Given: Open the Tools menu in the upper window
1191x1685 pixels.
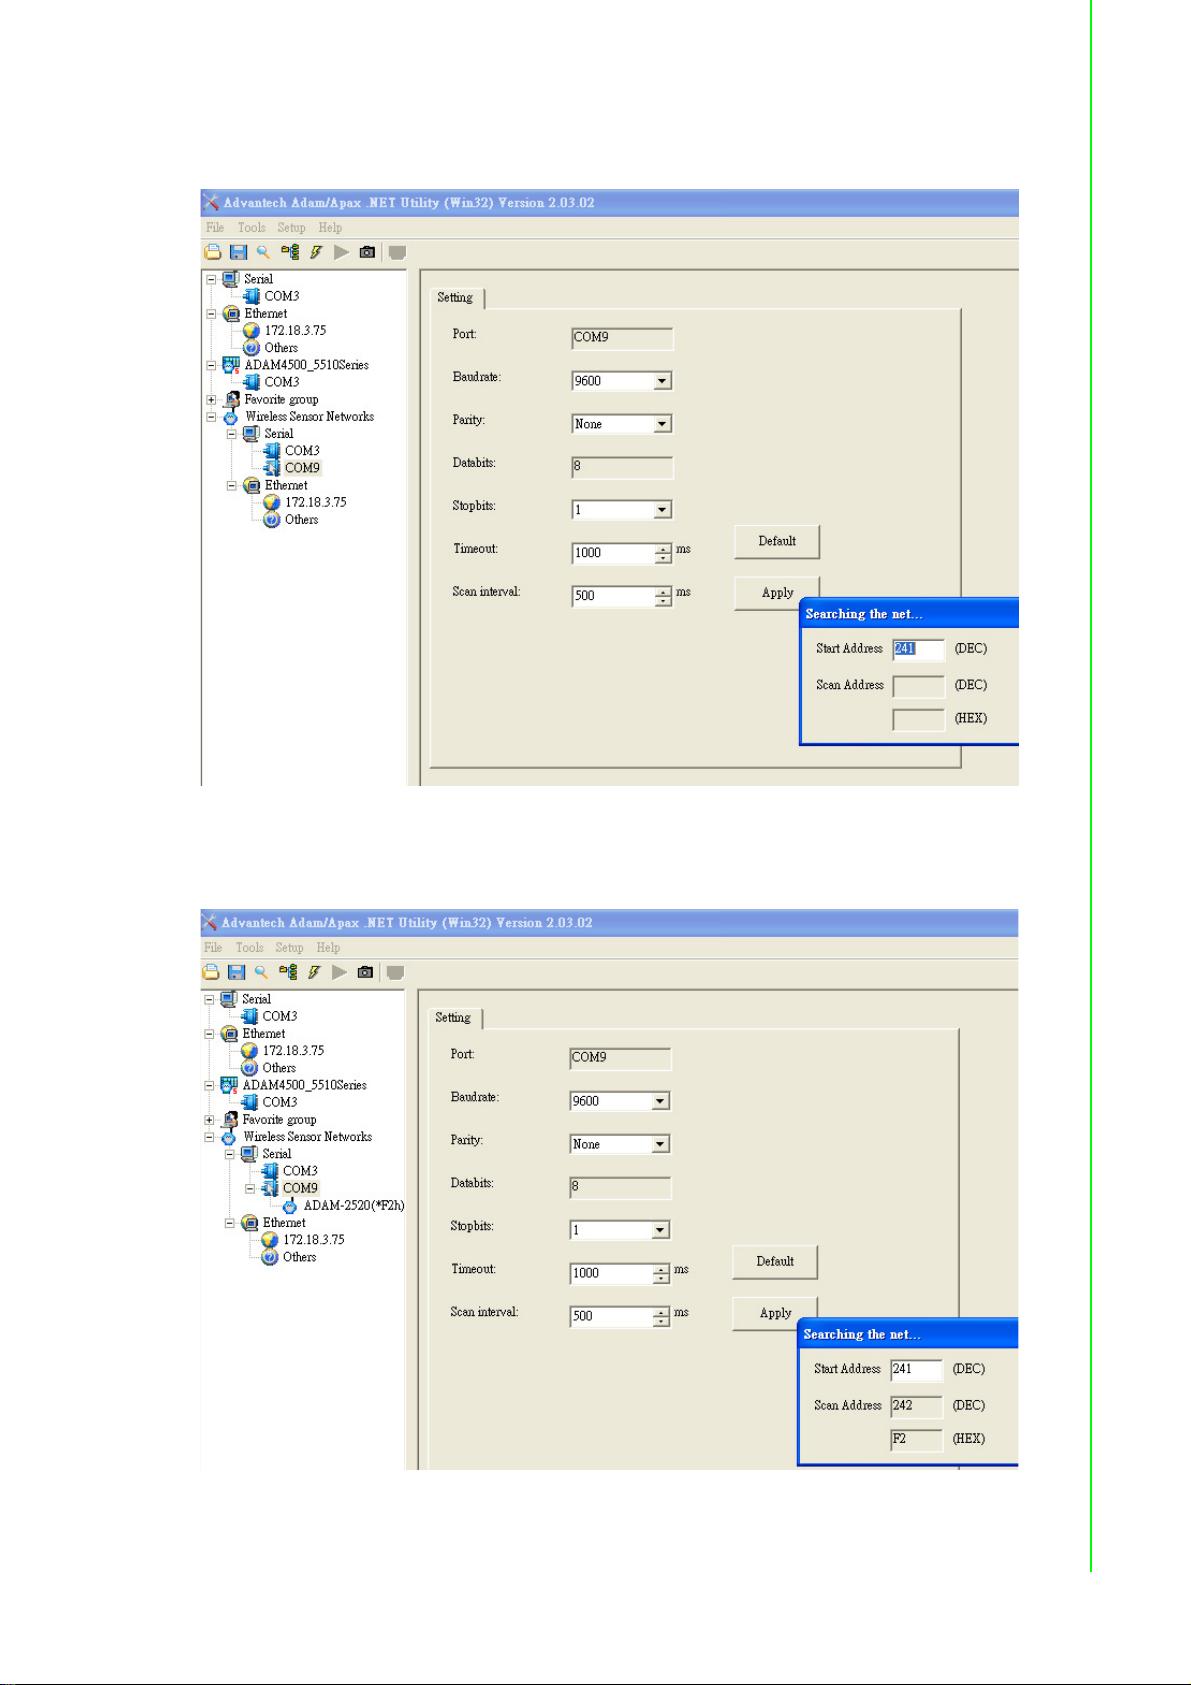Looking at the screenshot, I should click(x=252, y=228).
